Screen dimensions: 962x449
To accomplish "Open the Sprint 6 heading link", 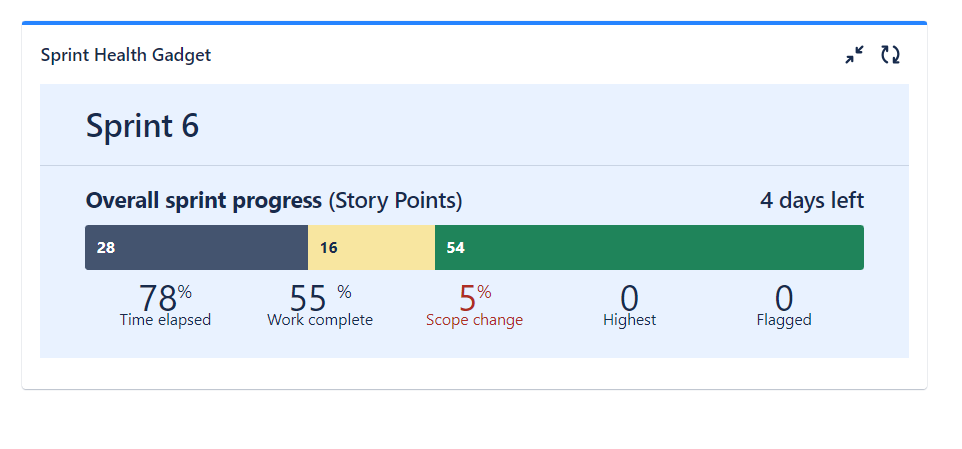I will 142,126.
